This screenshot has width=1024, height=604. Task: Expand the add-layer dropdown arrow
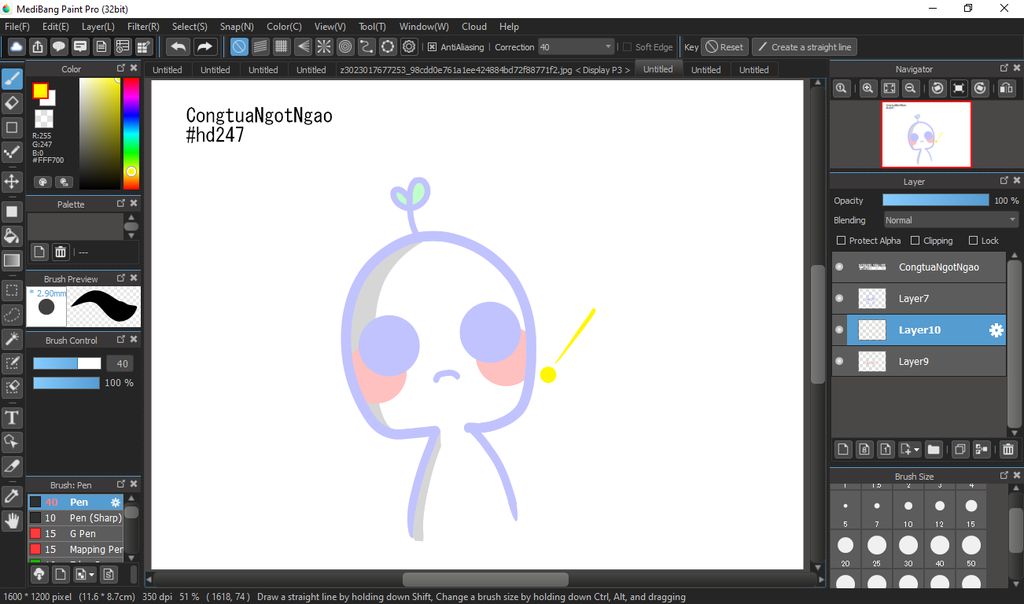916,449
